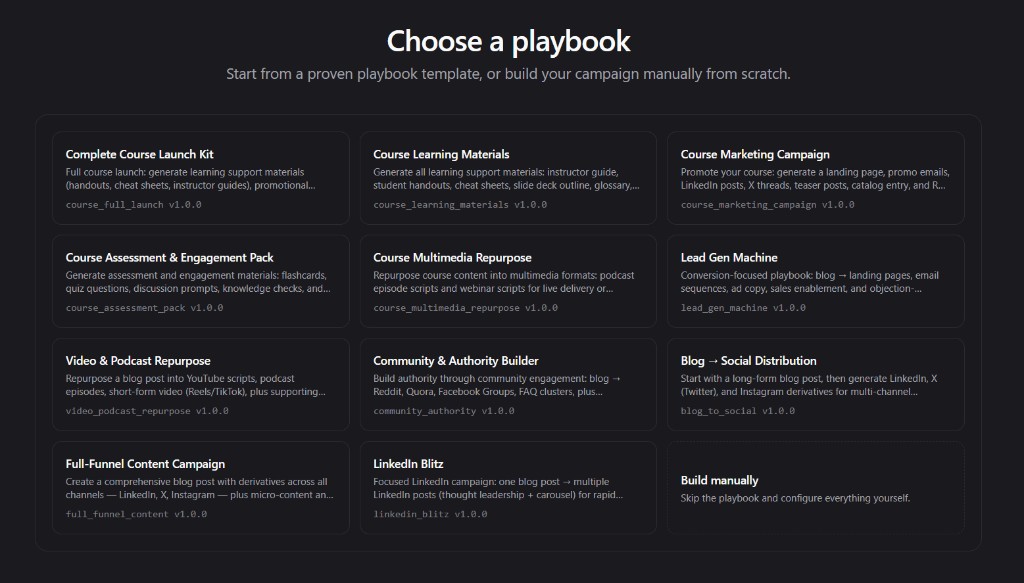The image size is (1024, 583).
Task: Pick the LinkedIn Blitz playbook
Action: (507, 488)
